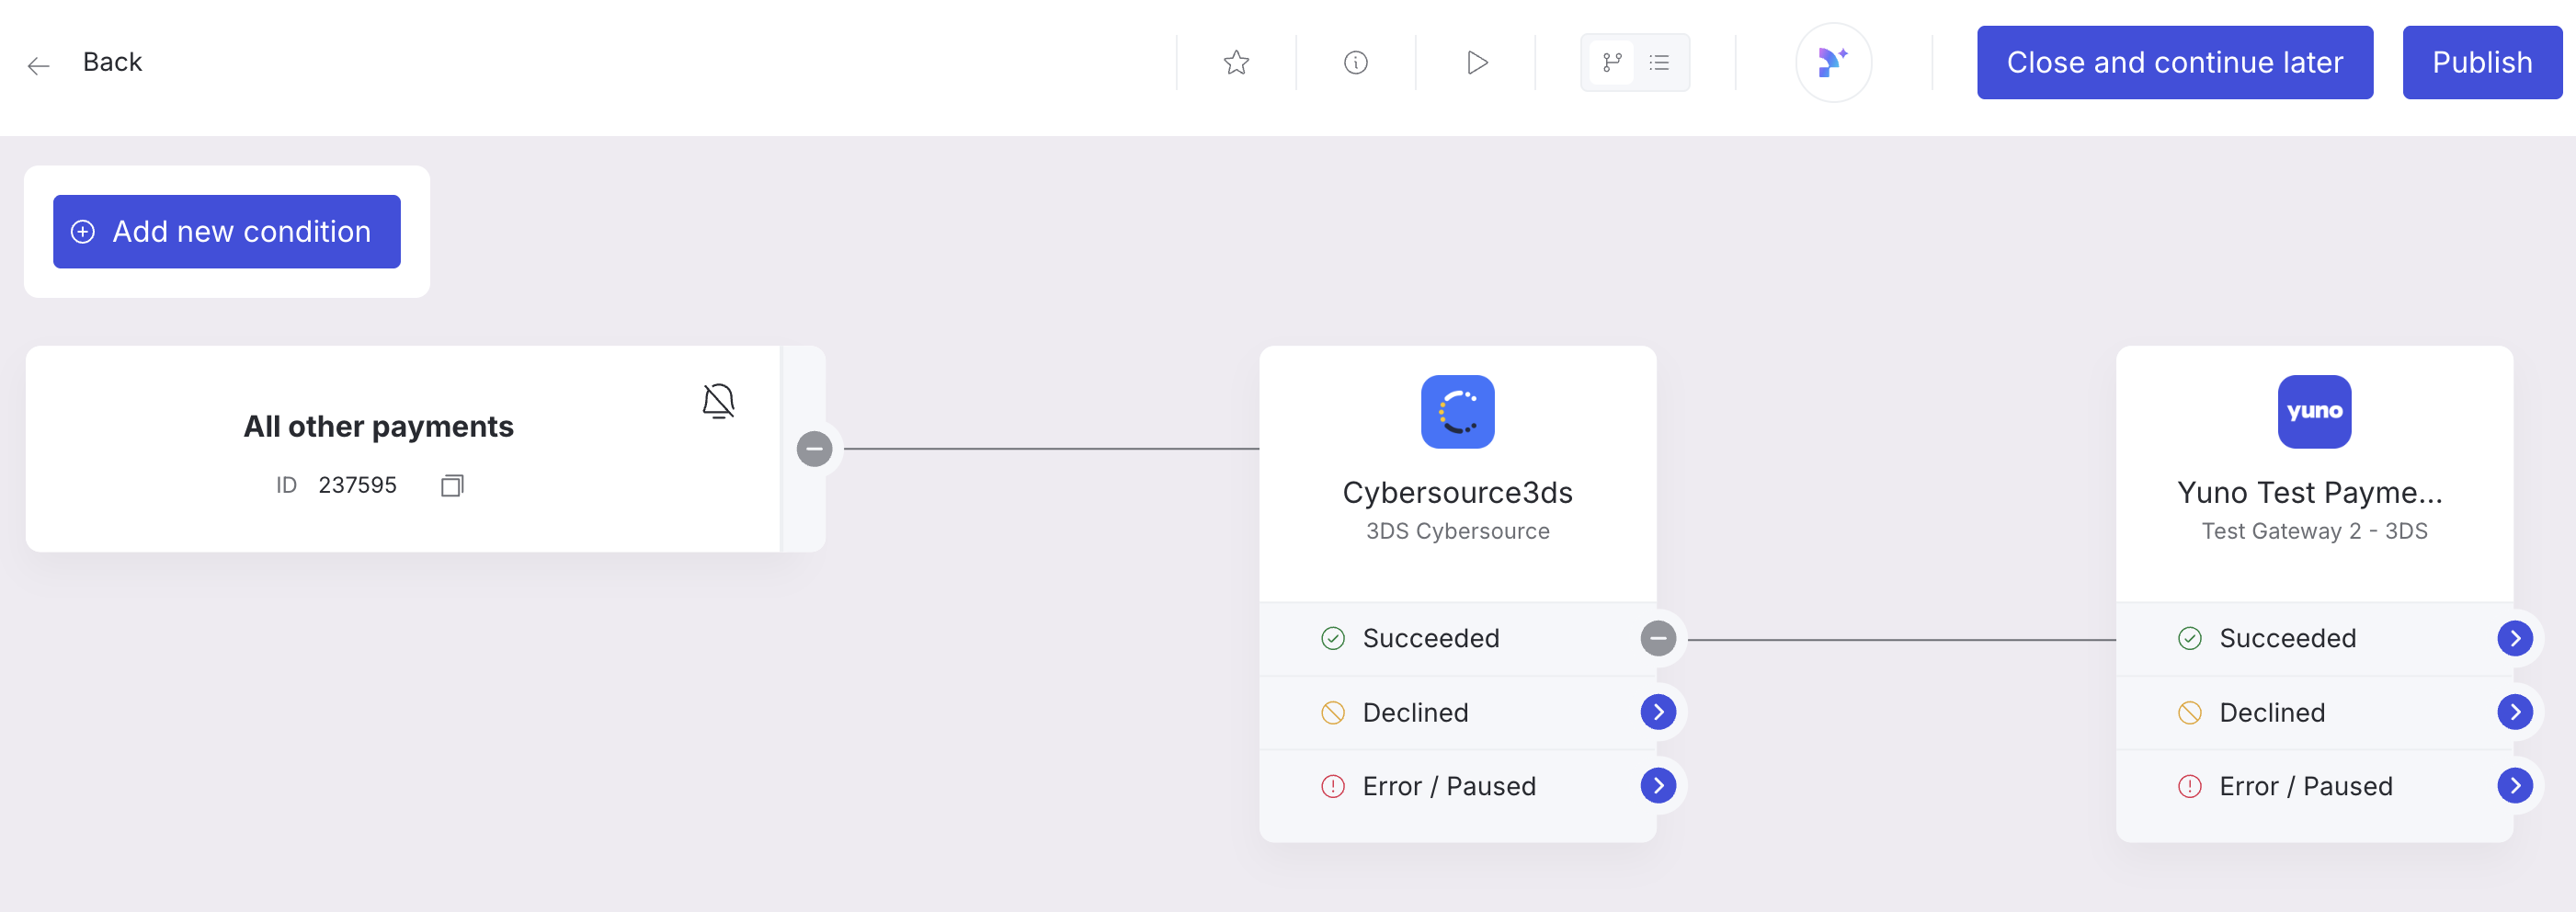Open the info circle icon
This screenshot has width=2576, height=912.
(x=1355, y=62)
